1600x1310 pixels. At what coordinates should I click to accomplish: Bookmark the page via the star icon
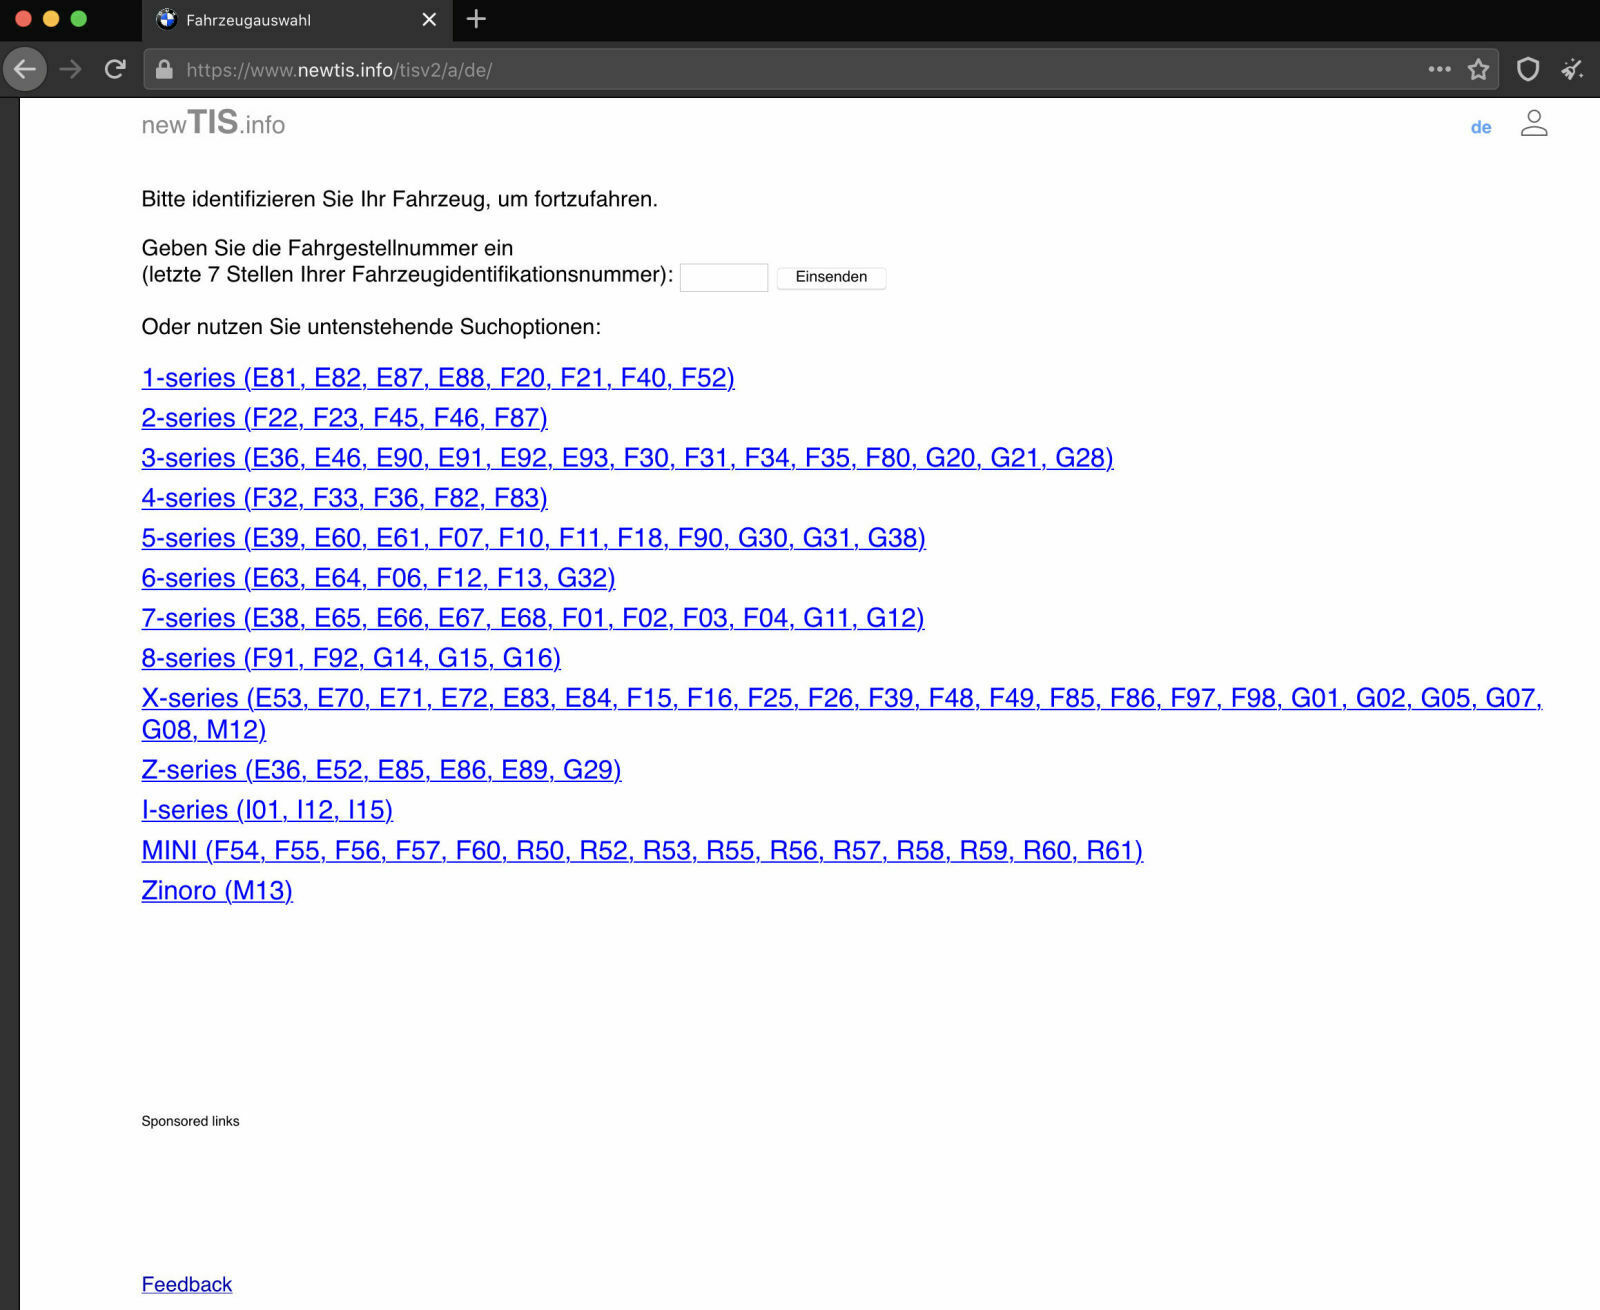pyautogui.click(x=1477, y=70)
